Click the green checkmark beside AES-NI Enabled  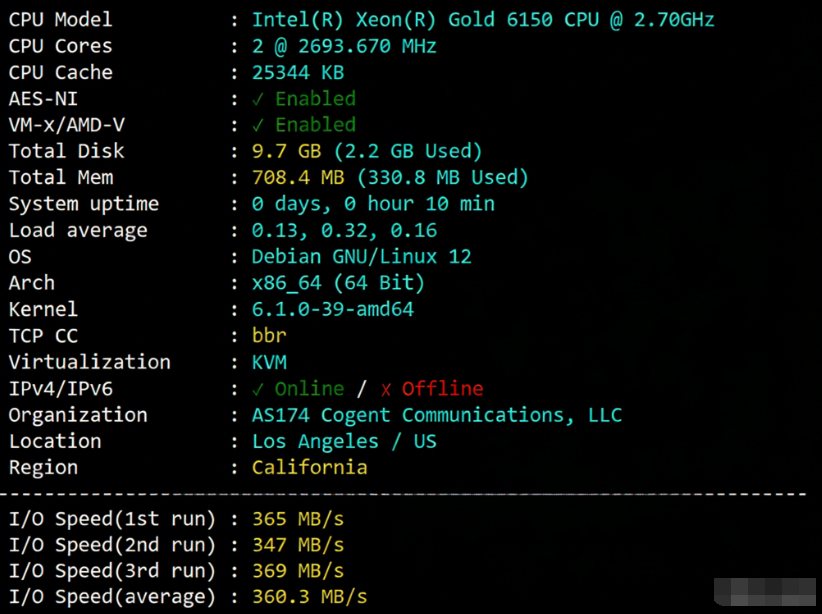[258, 99]
